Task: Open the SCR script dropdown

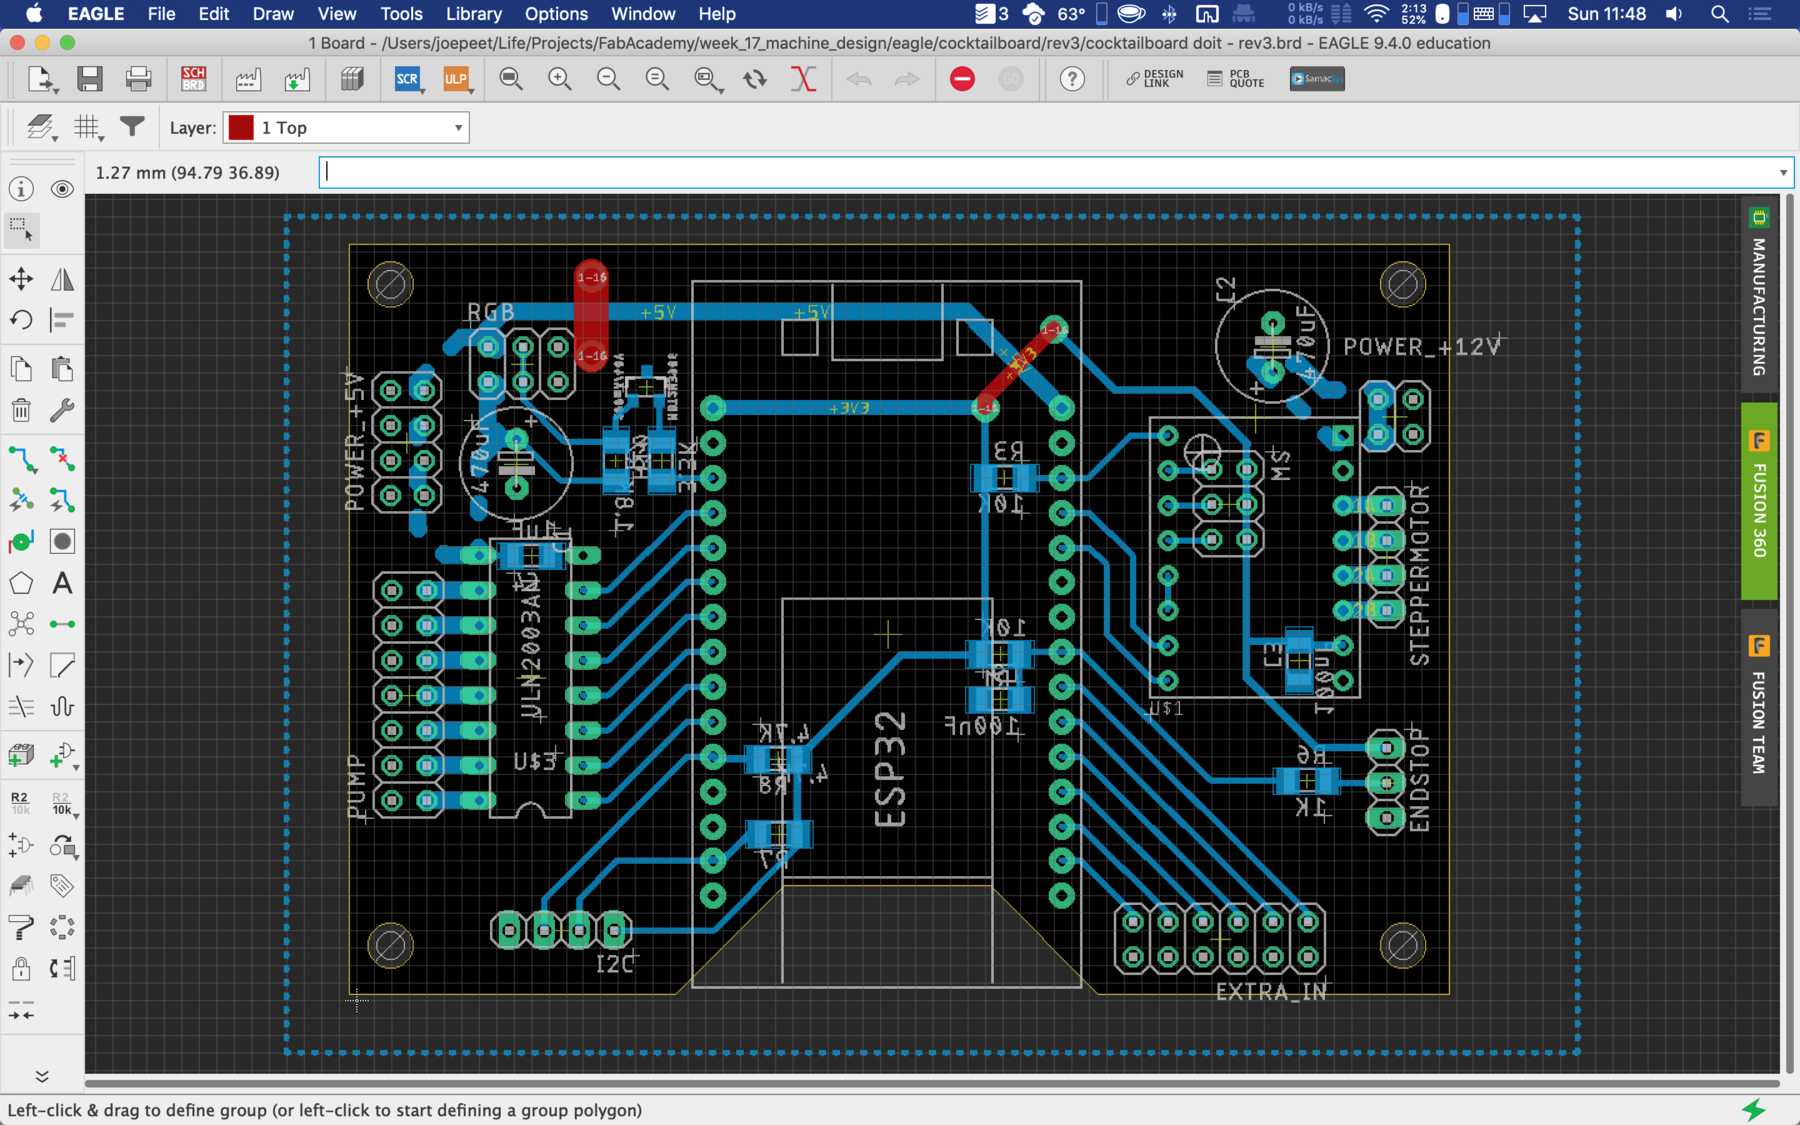Action: coord(408,79)
